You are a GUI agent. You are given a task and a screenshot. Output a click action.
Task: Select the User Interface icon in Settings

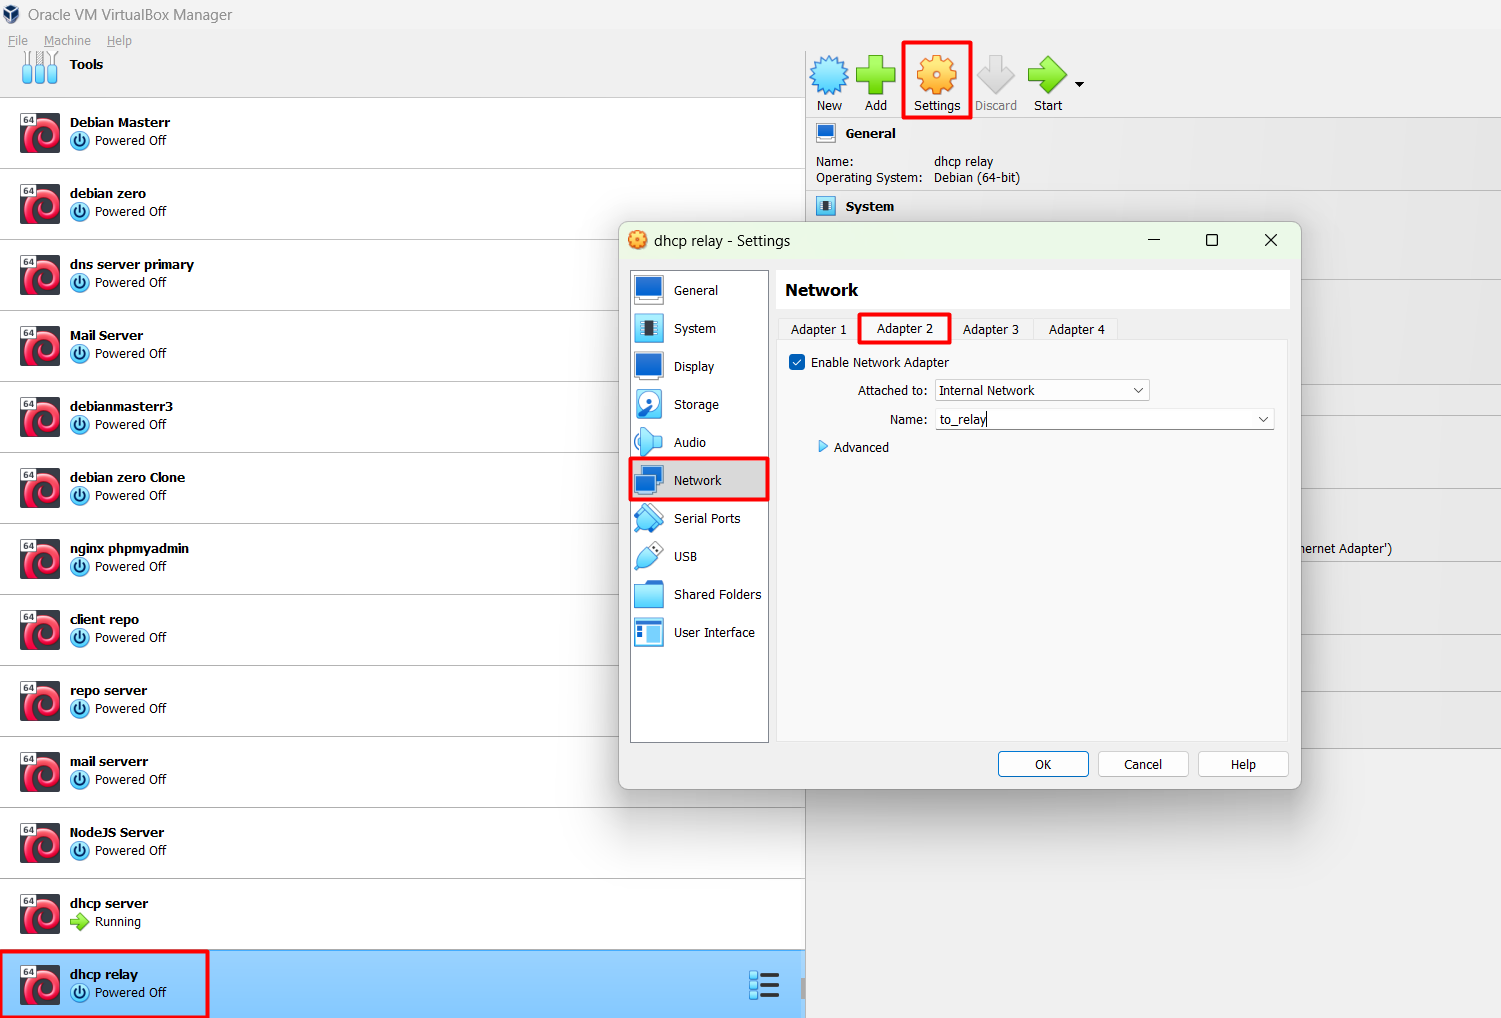coord(649,632)
